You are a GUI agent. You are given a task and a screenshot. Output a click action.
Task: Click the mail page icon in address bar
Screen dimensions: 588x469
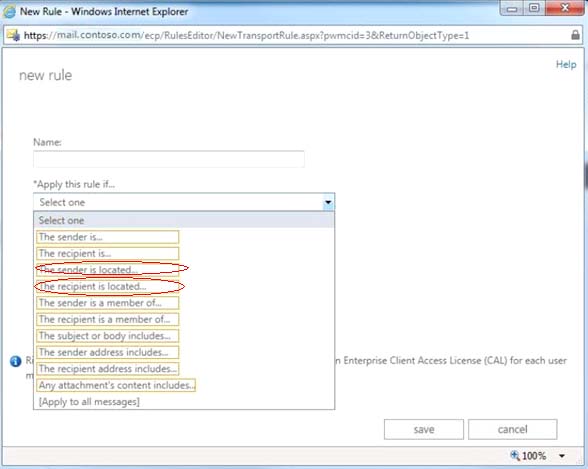coord(13,35)
